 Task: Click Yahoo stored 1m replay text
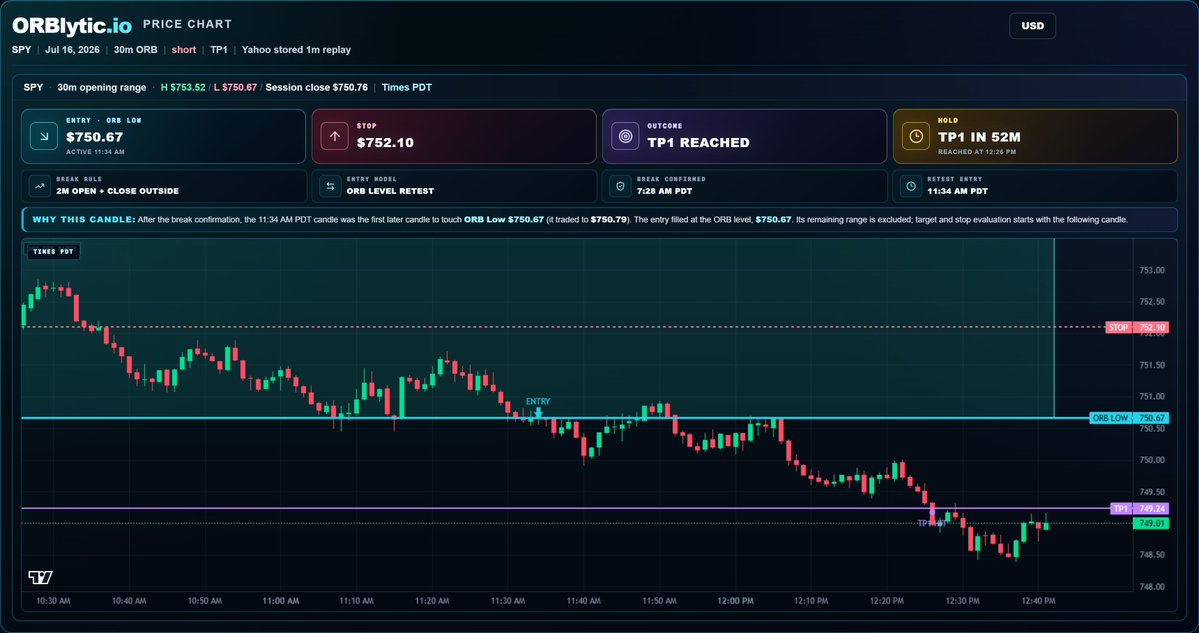[296, 50]
